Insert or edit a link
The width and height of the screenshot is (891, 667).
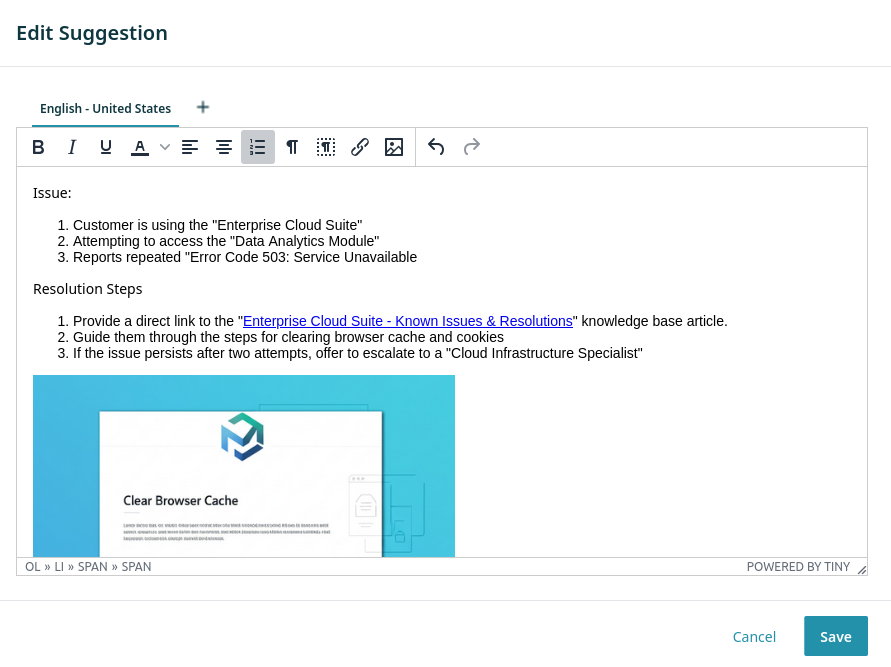(360, 147)
